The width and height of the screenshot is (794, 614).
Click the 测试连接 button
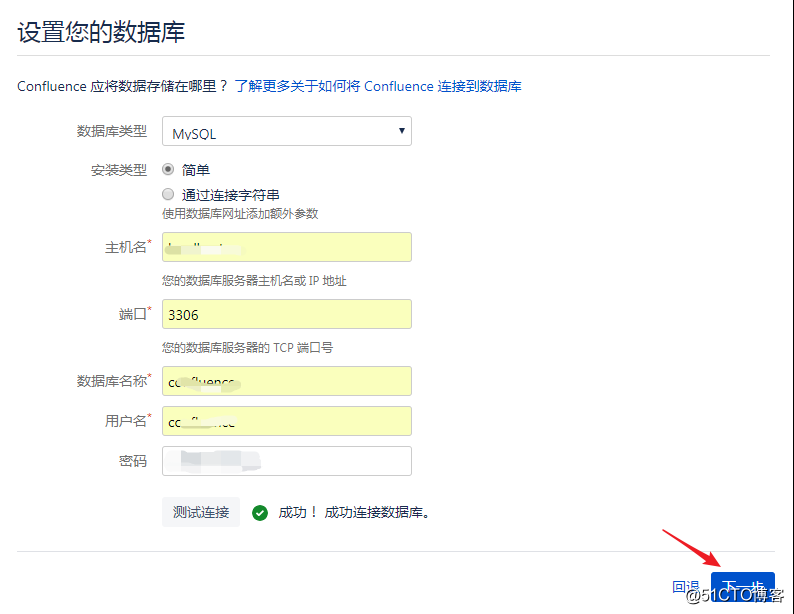click(x=201, y=512)
